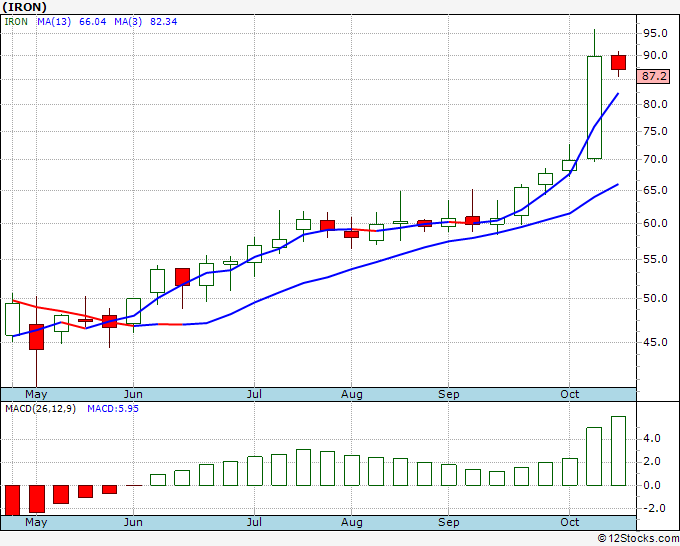This screenshot has height=546, width=680.
Task: Select Aug on the MACD time axis
Action: click(351, 522)
